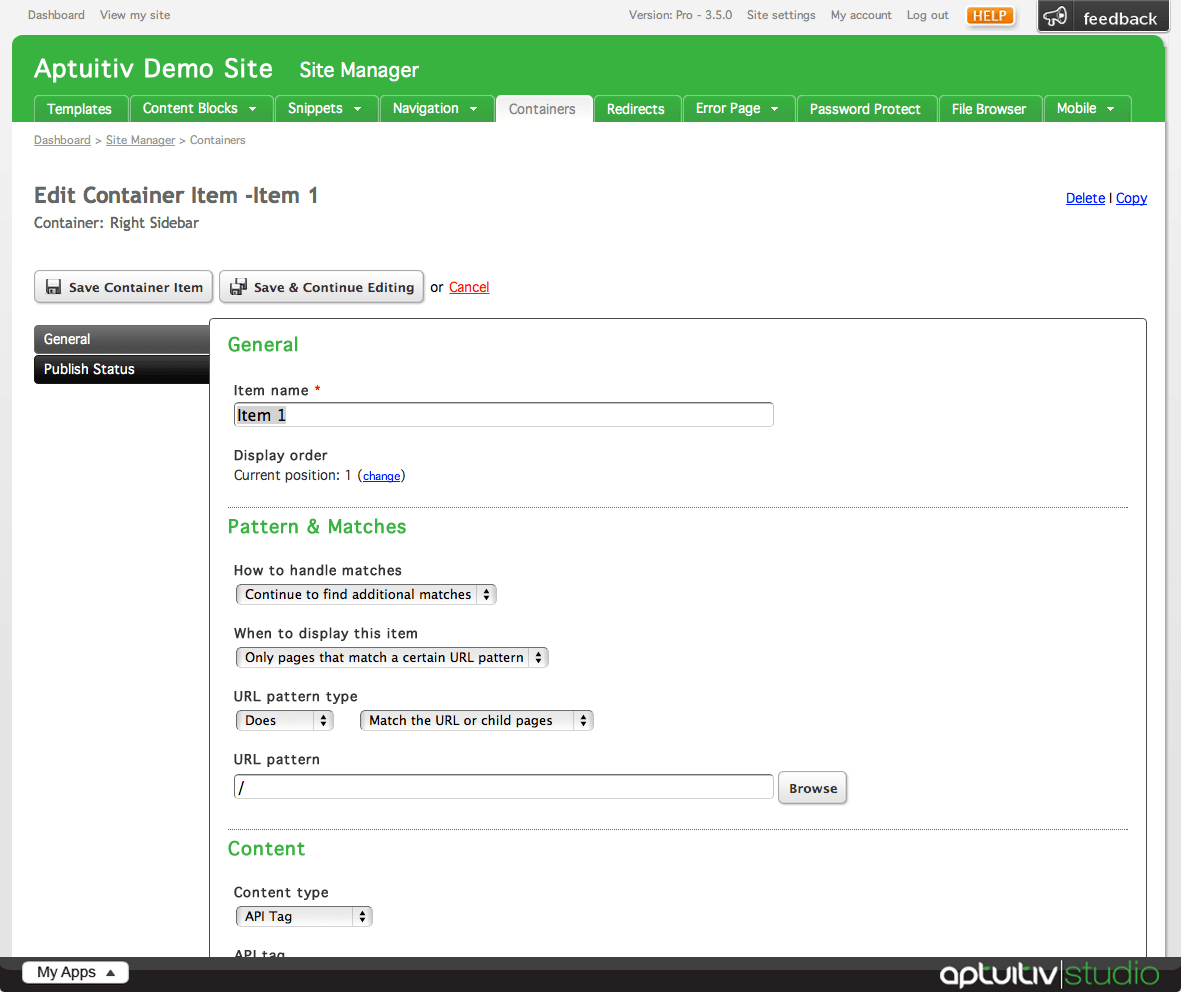This screenshot has width=1181, height=992.
Task: Click the My Apps up-arrow icon
Action: (111, 972)
